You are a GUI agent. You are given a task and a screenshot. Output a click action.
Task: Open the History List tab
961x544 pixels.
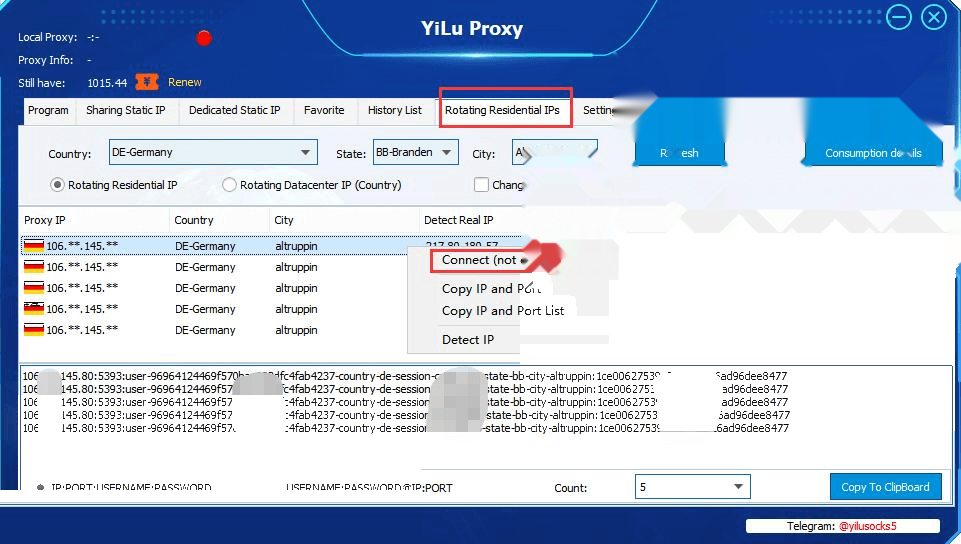click(395, 110)
